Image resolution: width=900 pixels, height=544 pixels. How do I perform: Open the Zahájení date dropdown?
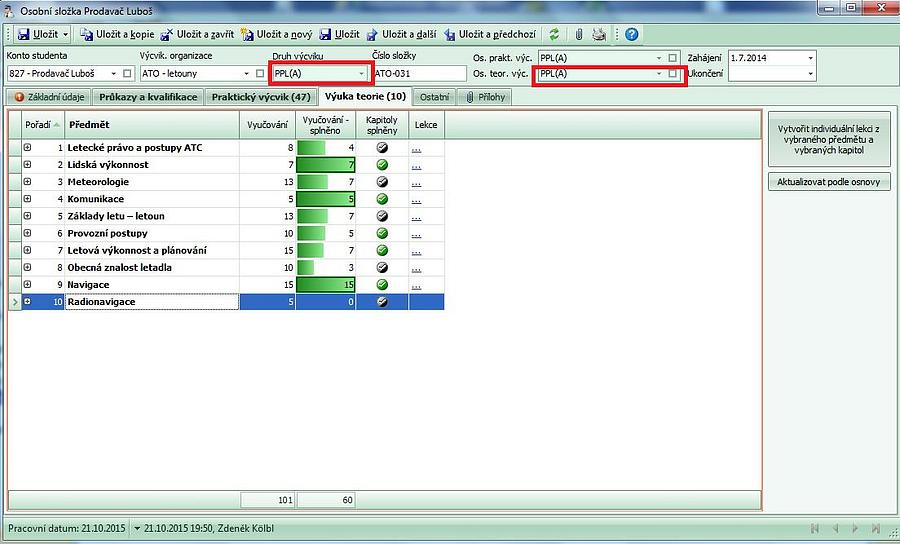(x=809, y=58)
